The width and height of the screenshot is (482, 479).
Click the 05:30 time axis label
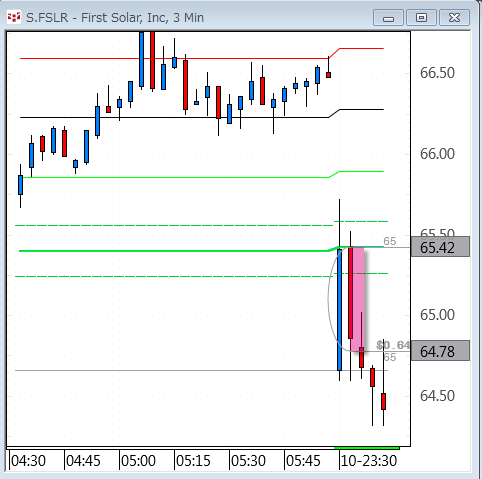coord(248,461)
